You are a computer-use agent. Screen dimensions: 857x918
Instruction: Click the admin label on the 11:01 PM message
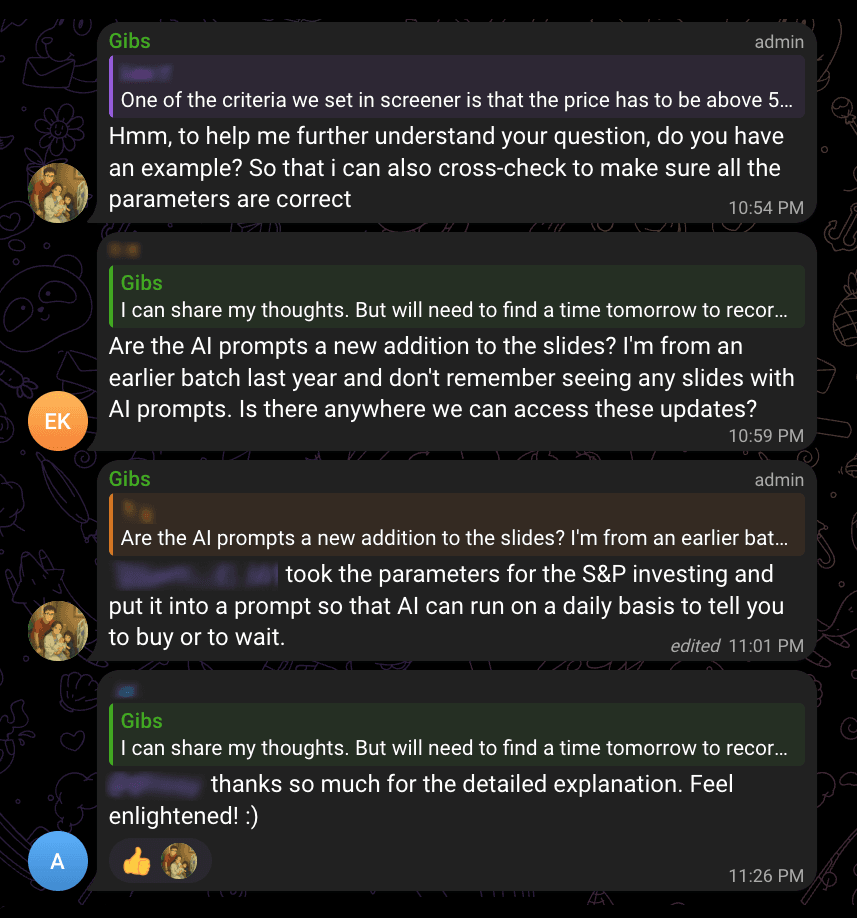(779, 479)
